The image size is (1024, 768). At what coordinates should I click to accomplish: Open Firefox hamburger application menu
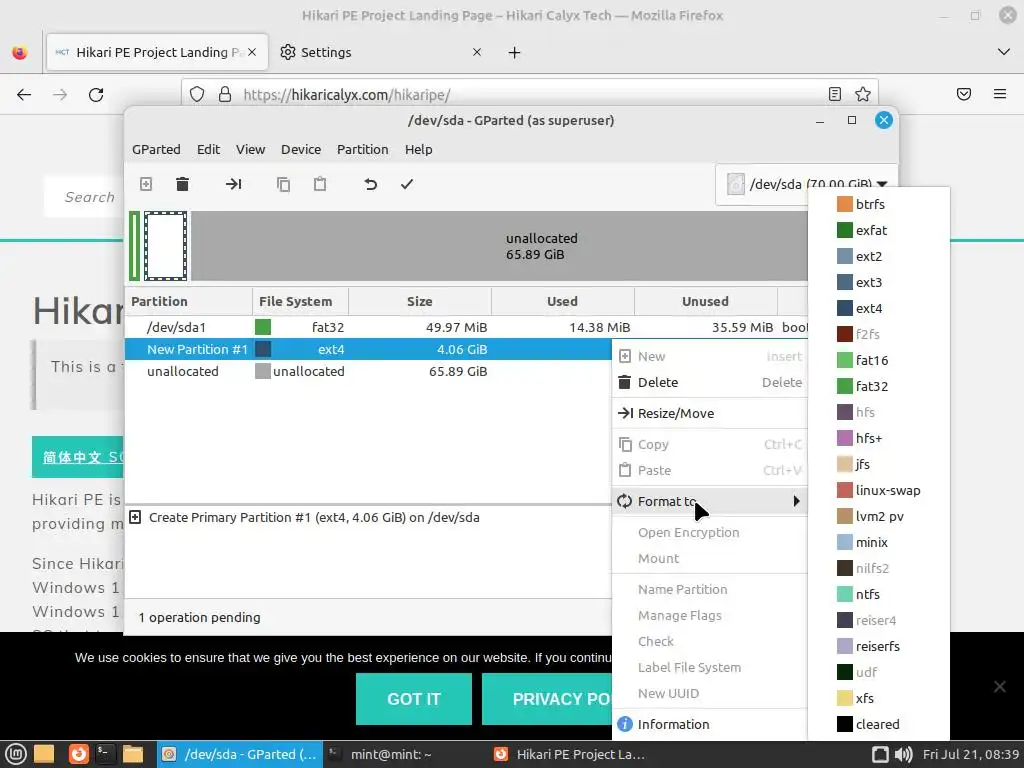[x=1000, y=94]
